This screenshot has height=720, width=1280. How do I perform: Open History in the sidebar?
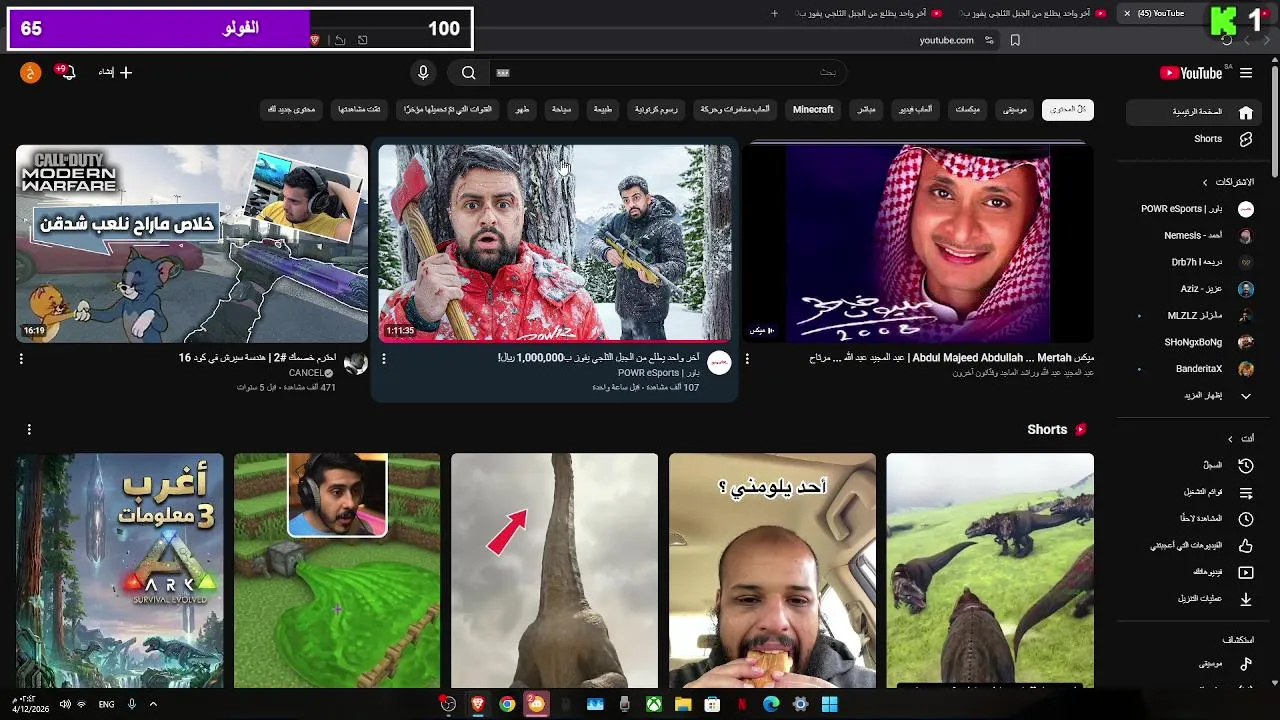pos(1194,465)
